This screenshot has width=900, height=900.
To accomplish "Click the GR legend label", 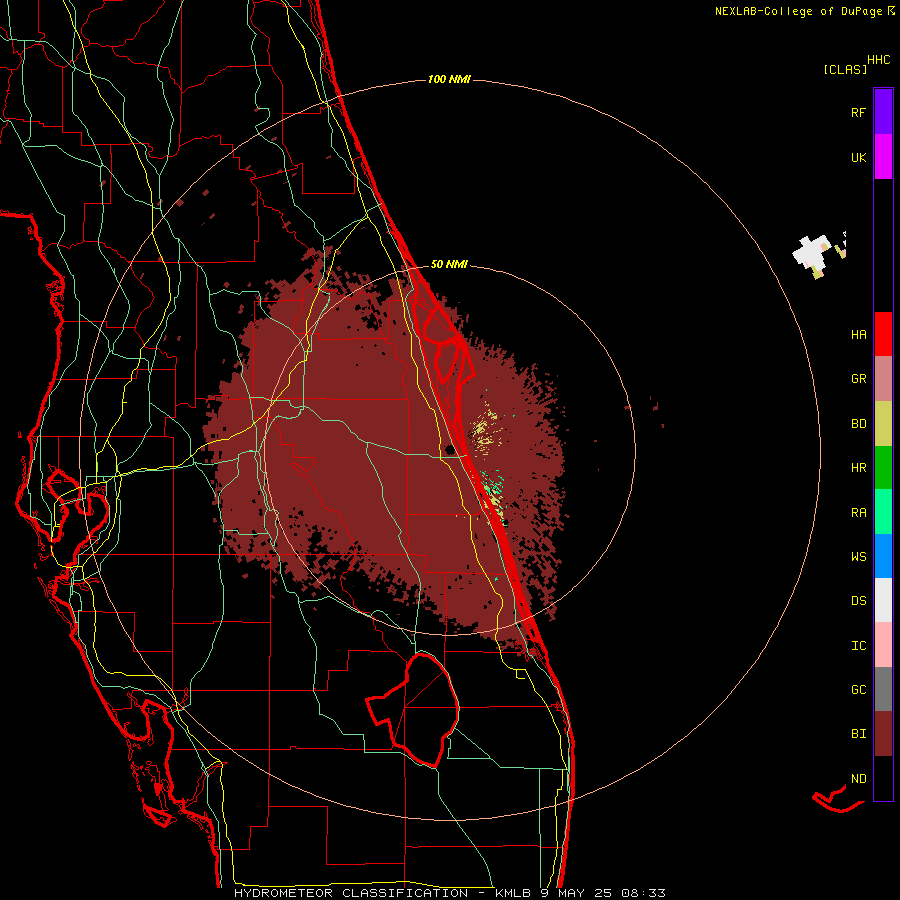I will (858, 379).
